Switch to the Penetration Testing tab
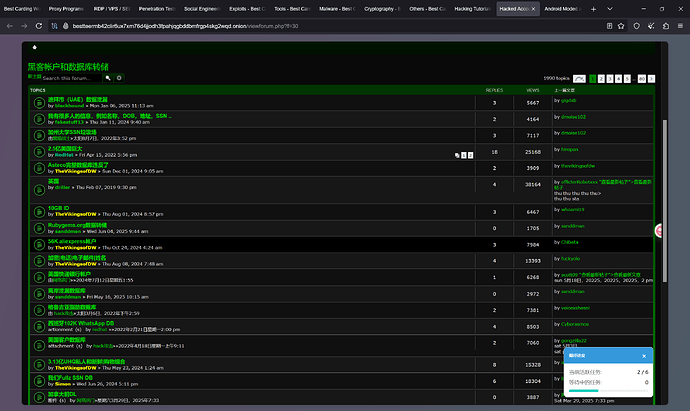Viewport: 690px width, 411px height. click(157, 9)
